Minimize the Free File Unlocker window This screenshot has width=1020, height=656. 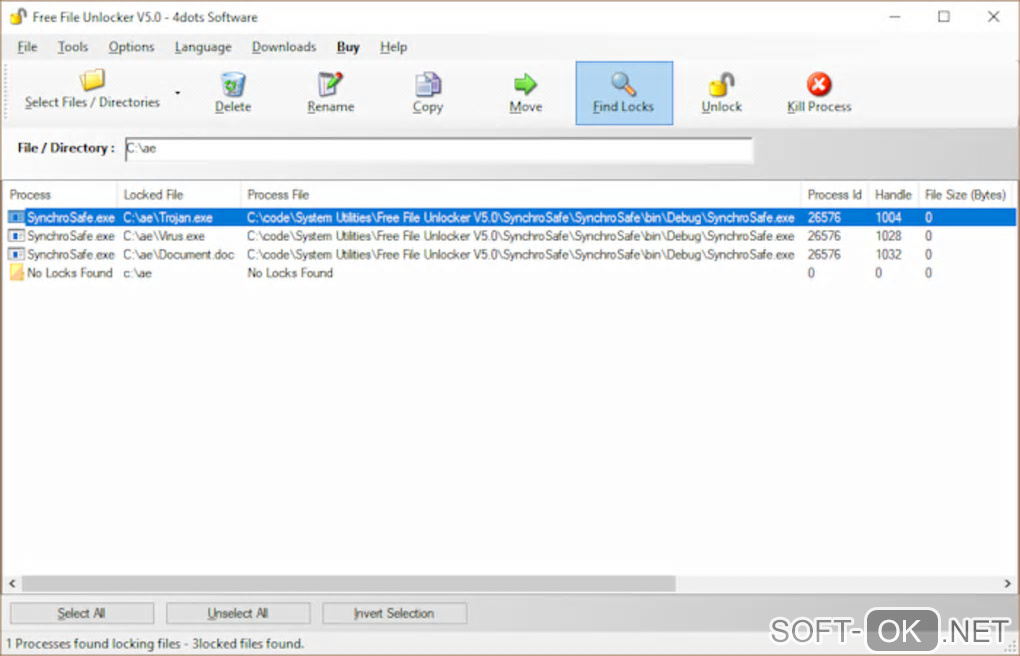pos(895,16)
